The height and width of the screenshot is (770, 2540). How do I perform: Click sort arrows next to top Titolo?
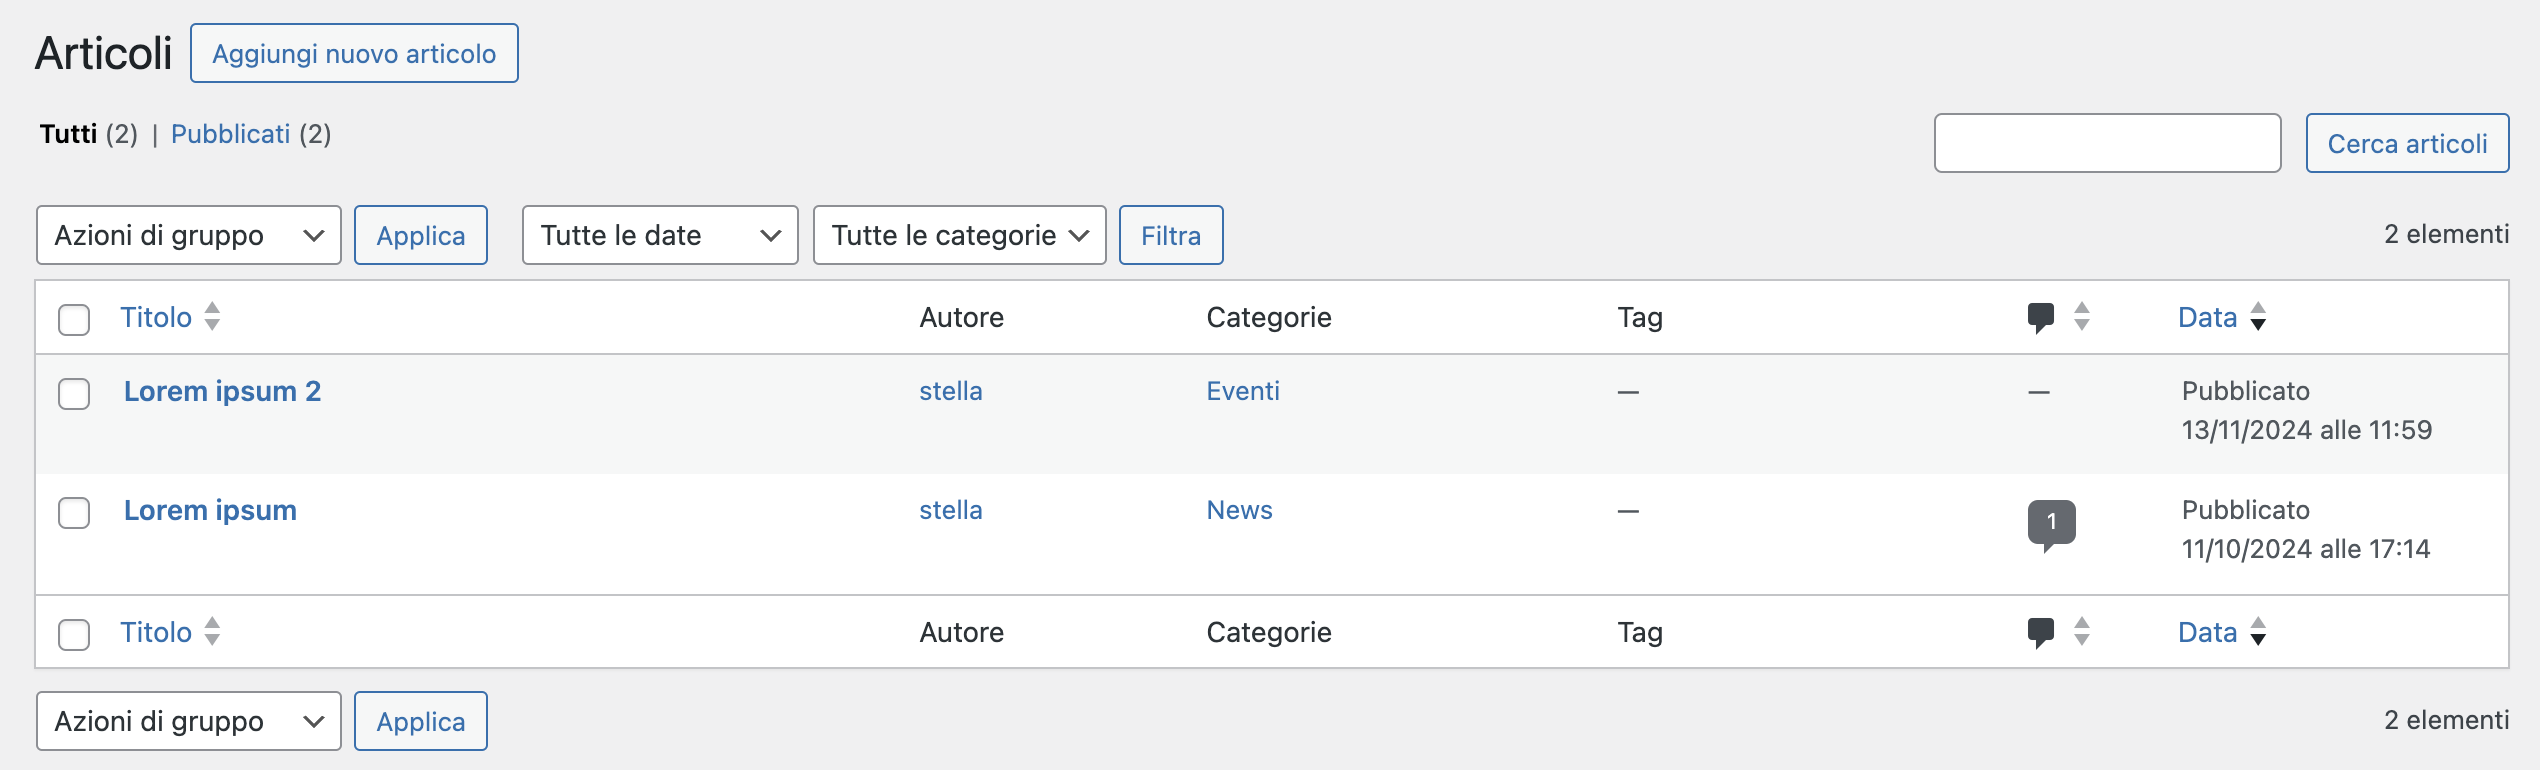click(212, 317)
